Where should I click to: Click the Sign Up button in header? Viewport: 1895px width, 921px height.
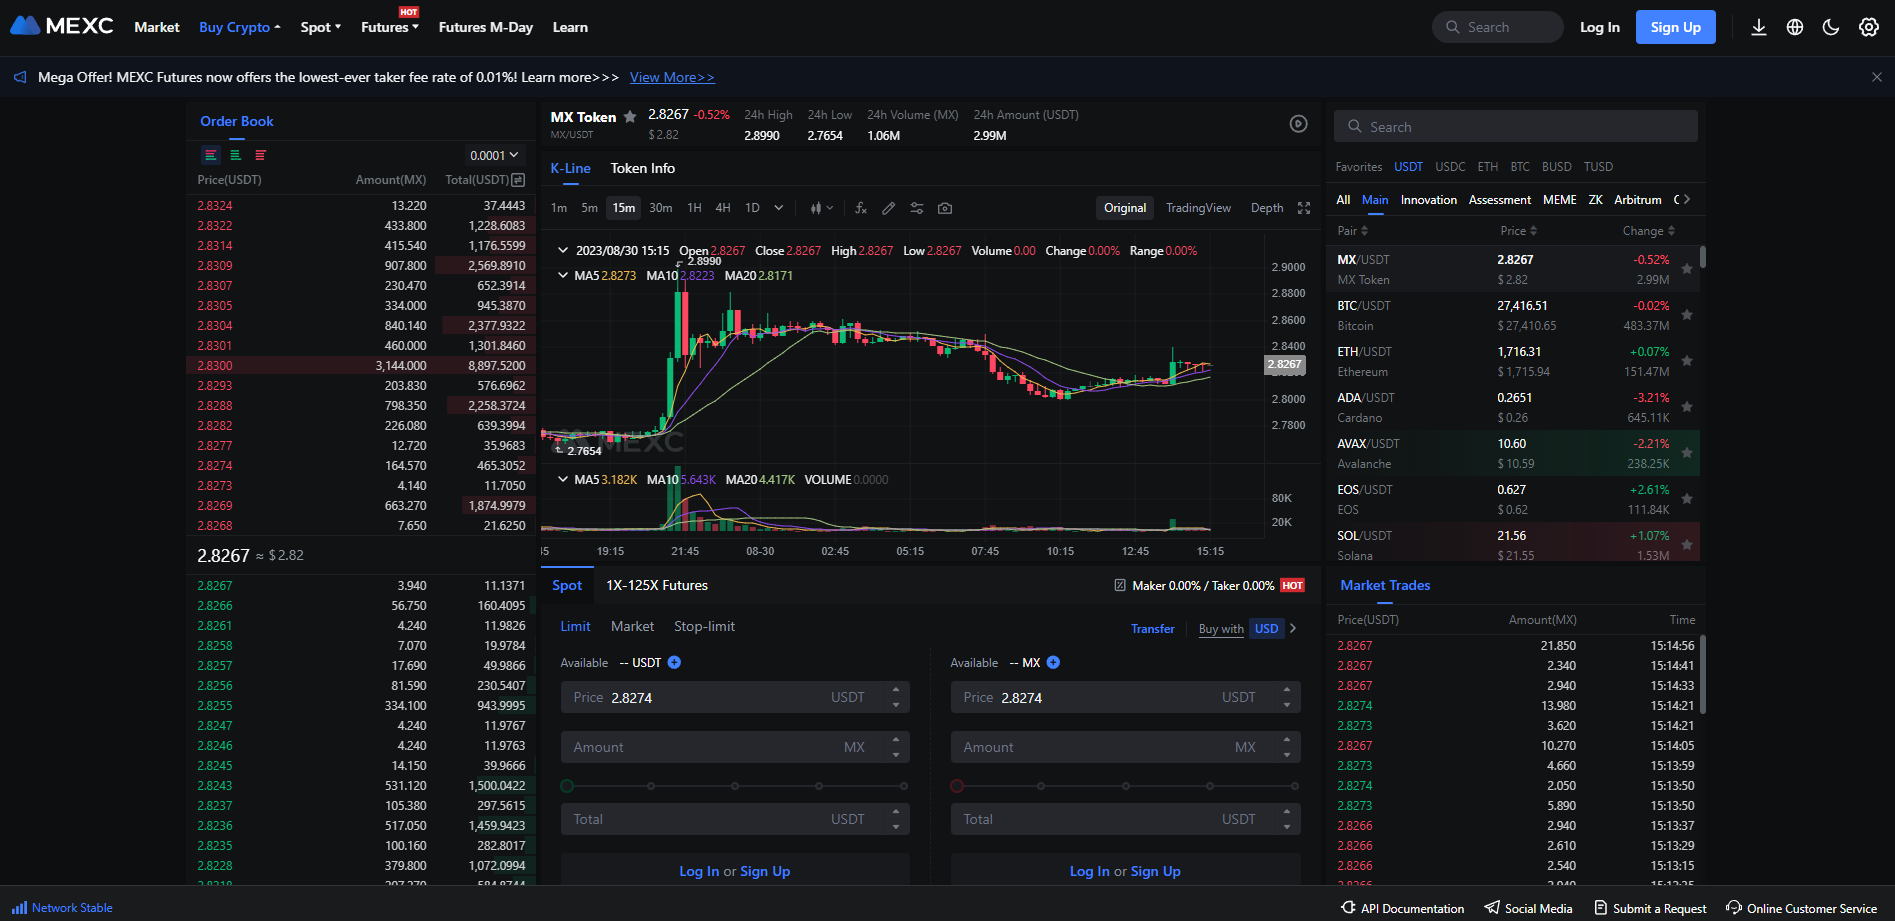1676,27
